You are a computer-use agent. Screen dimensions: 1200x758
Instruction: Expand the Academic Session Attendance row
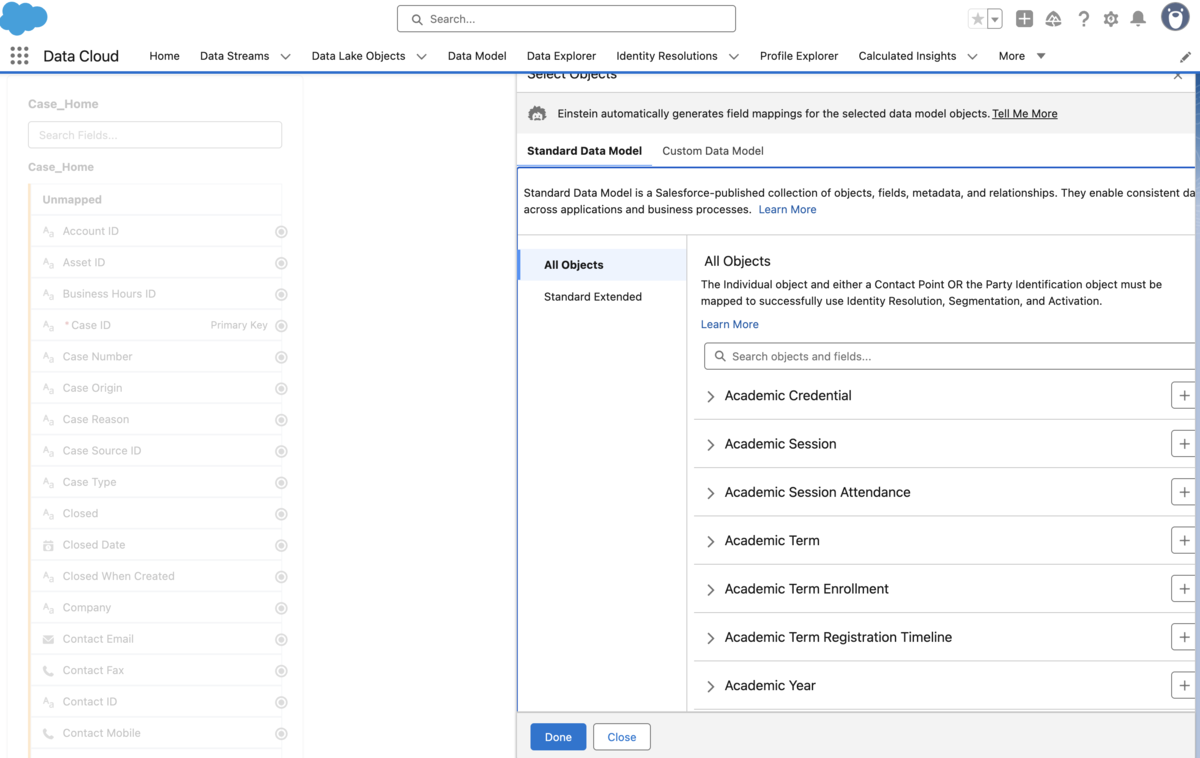point(710,493)
